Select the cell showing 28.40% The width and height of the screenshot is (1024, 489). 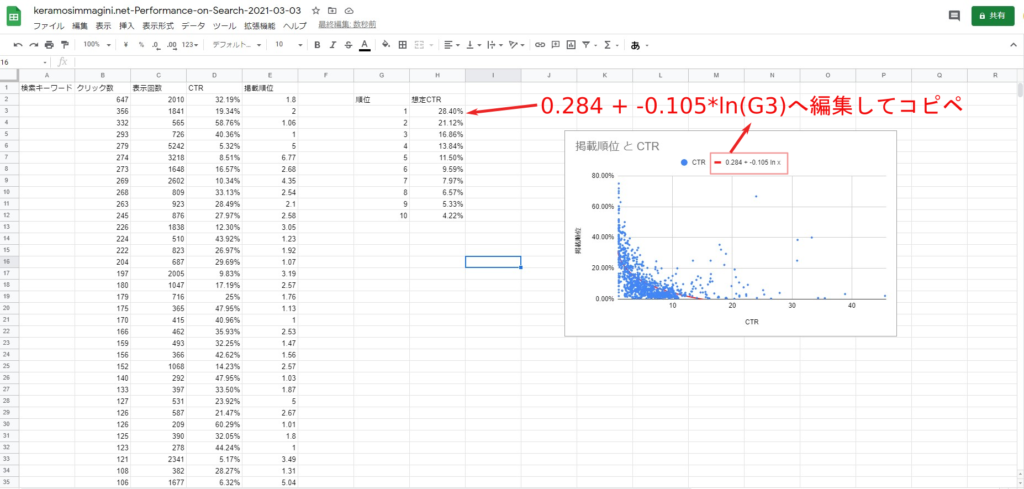pos(437,111)
